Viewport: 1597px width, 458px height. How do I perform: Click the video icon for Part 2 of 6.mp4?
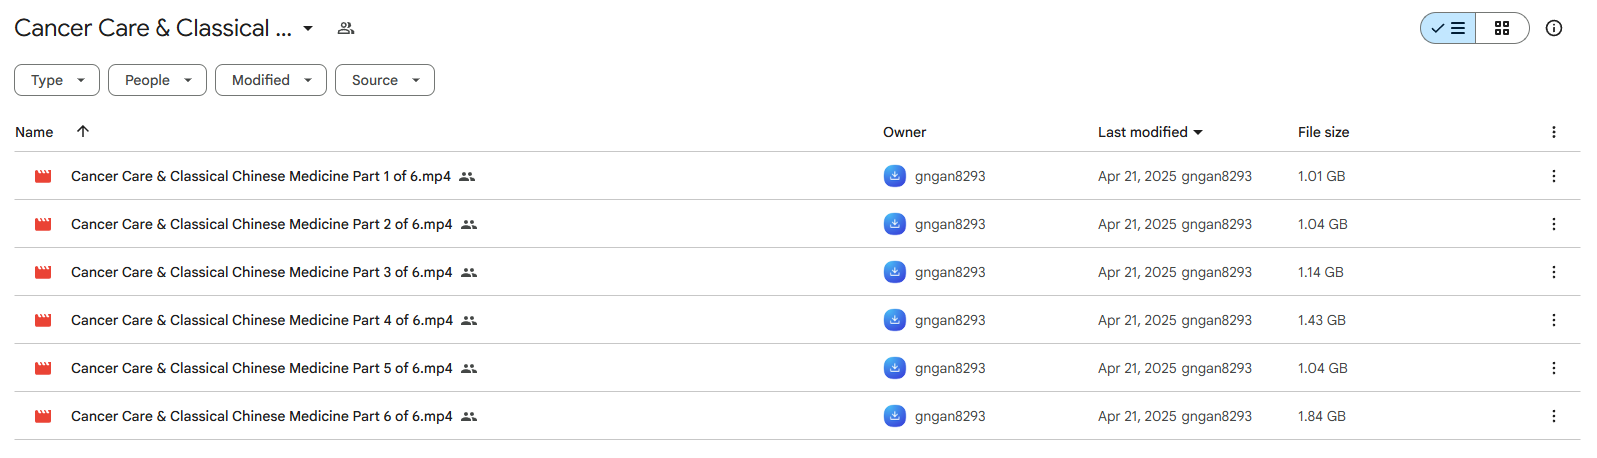(x=43, y=224)
